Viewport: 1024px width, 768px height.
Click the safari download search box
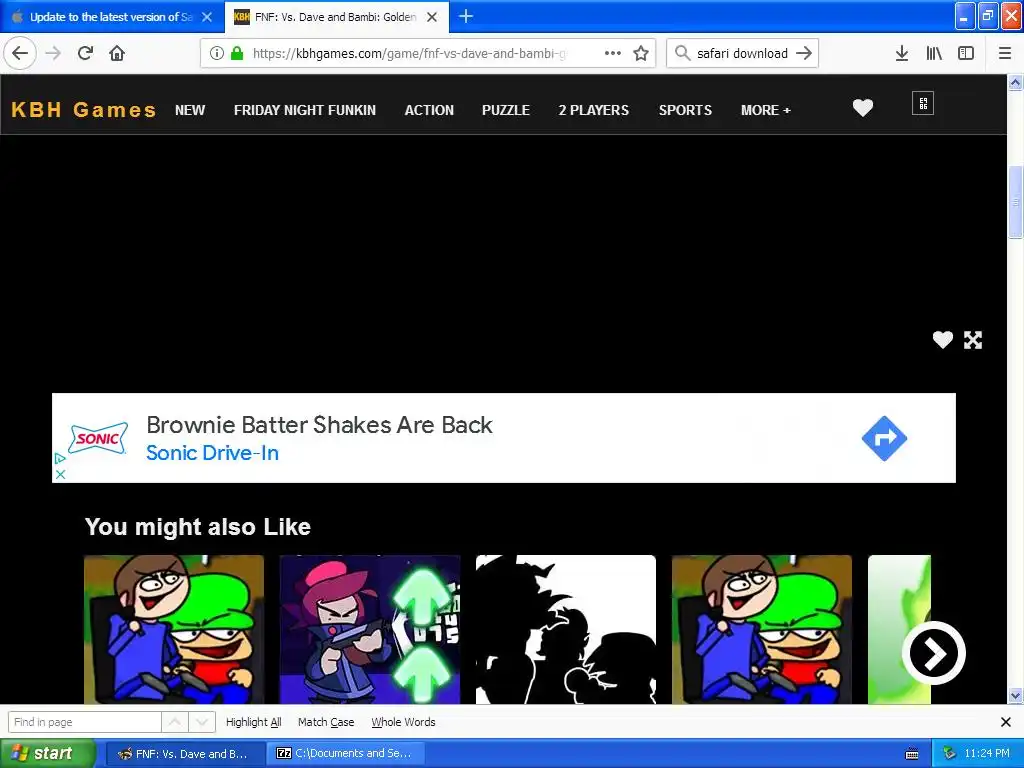742,53
